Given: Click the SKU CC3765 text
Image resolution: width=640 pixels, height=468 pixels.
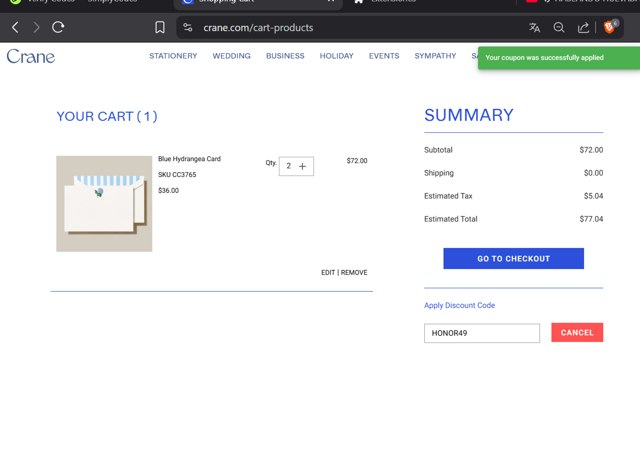Looking at the screenshot, I should [x=177, y=175].
